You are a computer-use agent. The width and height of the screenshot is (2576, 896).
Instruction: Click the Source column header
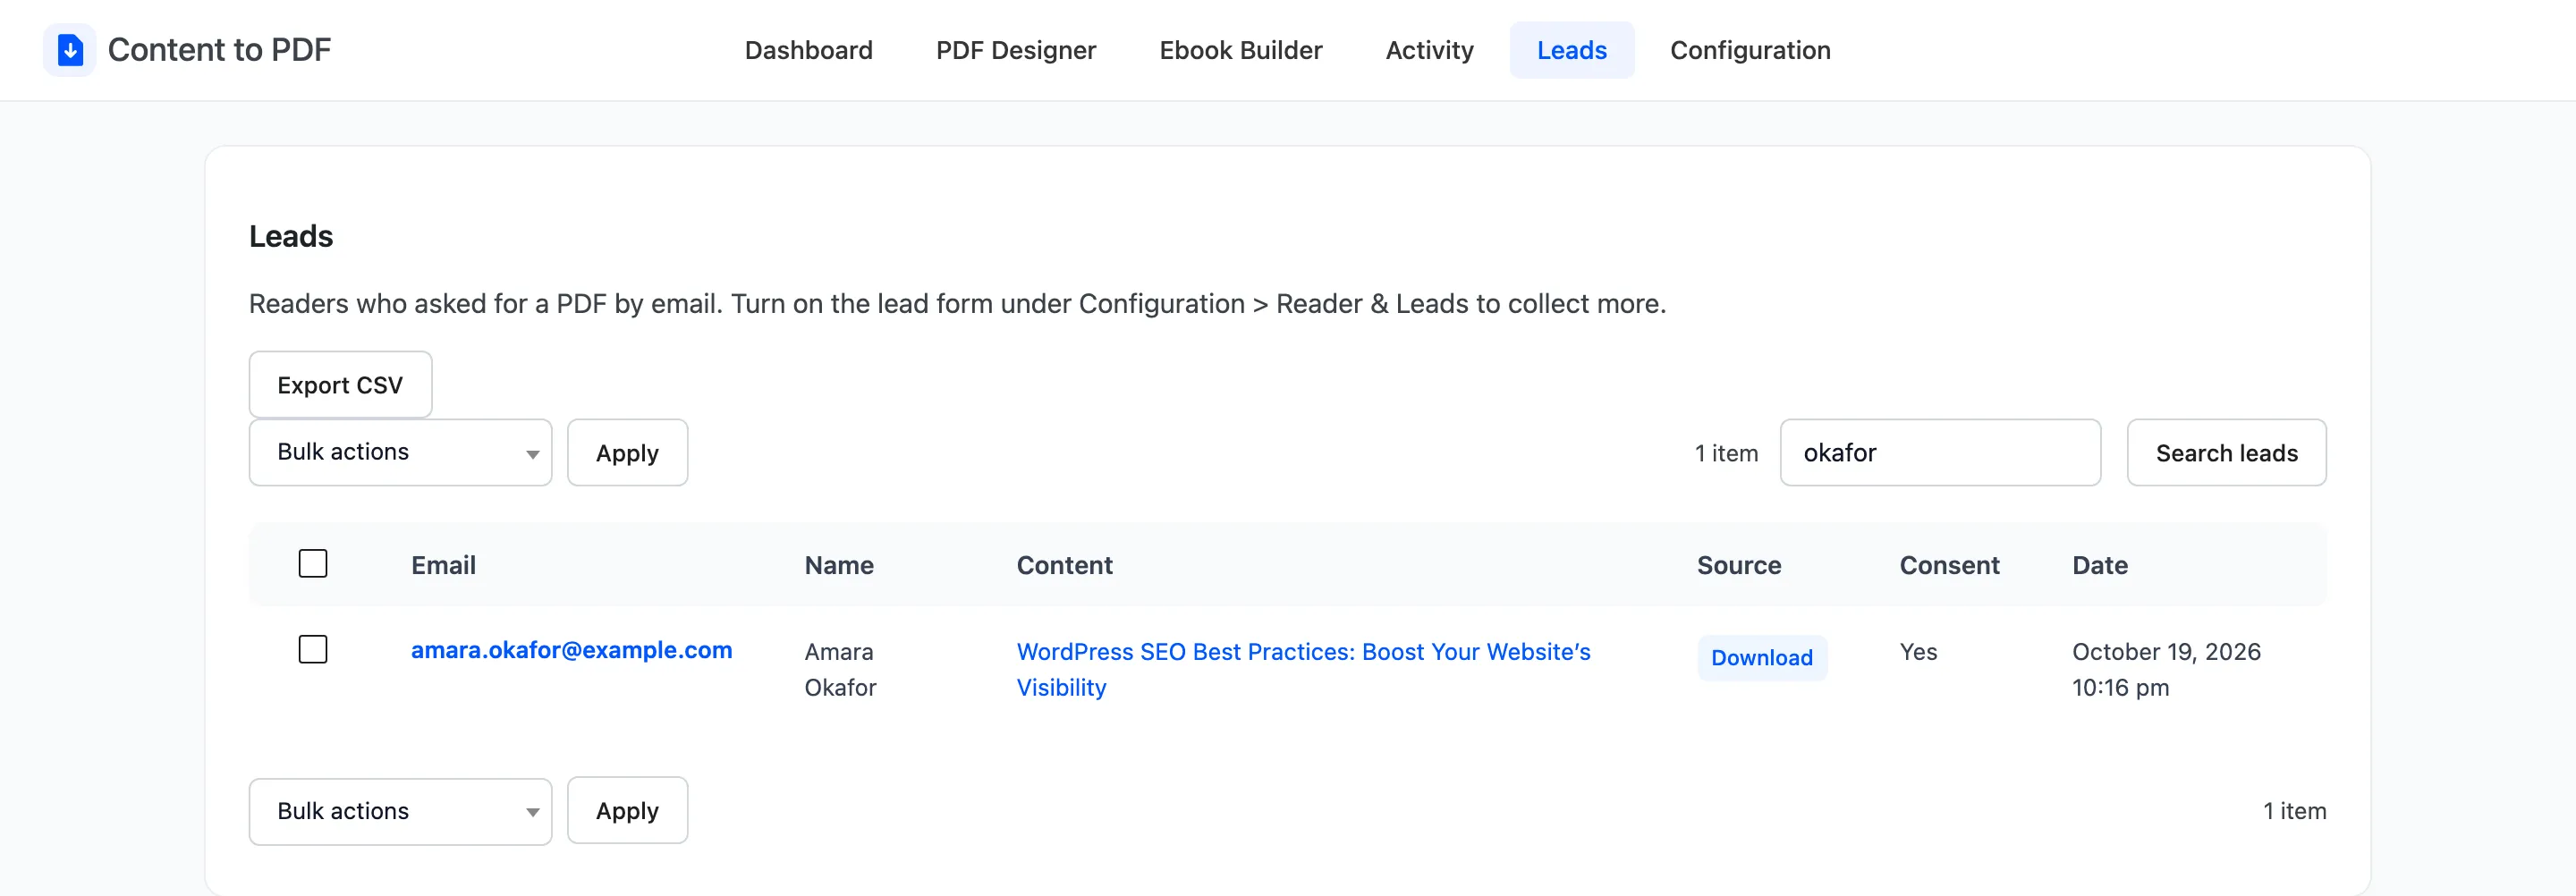[x=1738, y=565]
